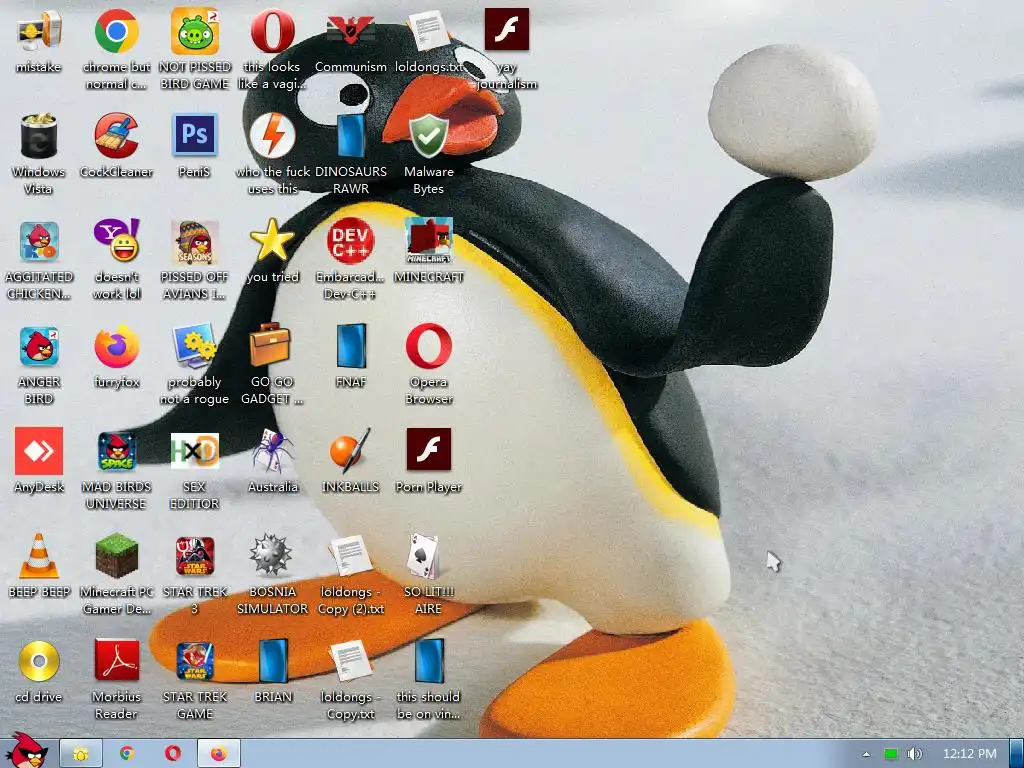The width and height of the screenshot is (1024, 768).
Task: Open the Angry Bird Start button
Action: 26,751
